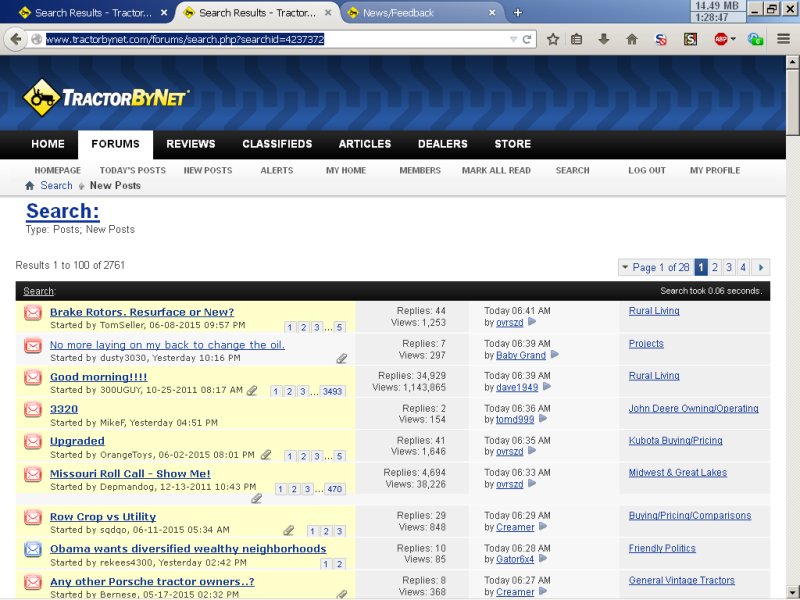800x600 pixels.
Task: Click the site identity globe icon in address bar
Action: tap(36, 39)
